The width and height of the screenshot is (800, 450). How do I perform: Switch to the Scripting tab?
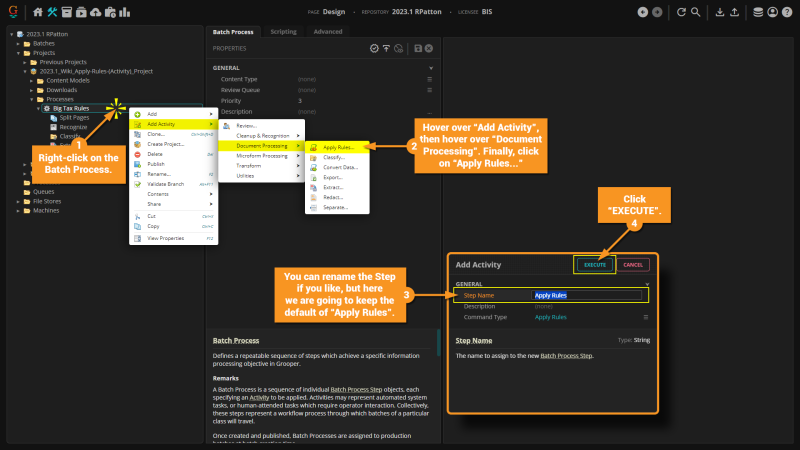click(x=283, y=32)
